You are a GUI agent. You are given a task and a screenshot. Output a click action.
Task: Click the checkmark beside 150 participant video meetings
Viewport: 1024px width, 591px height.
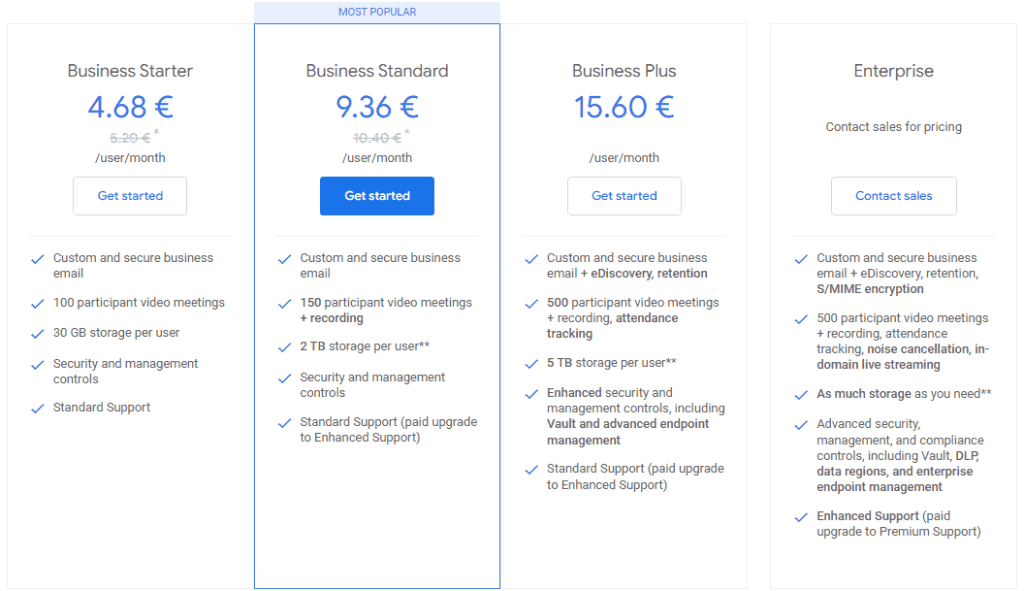285,302
